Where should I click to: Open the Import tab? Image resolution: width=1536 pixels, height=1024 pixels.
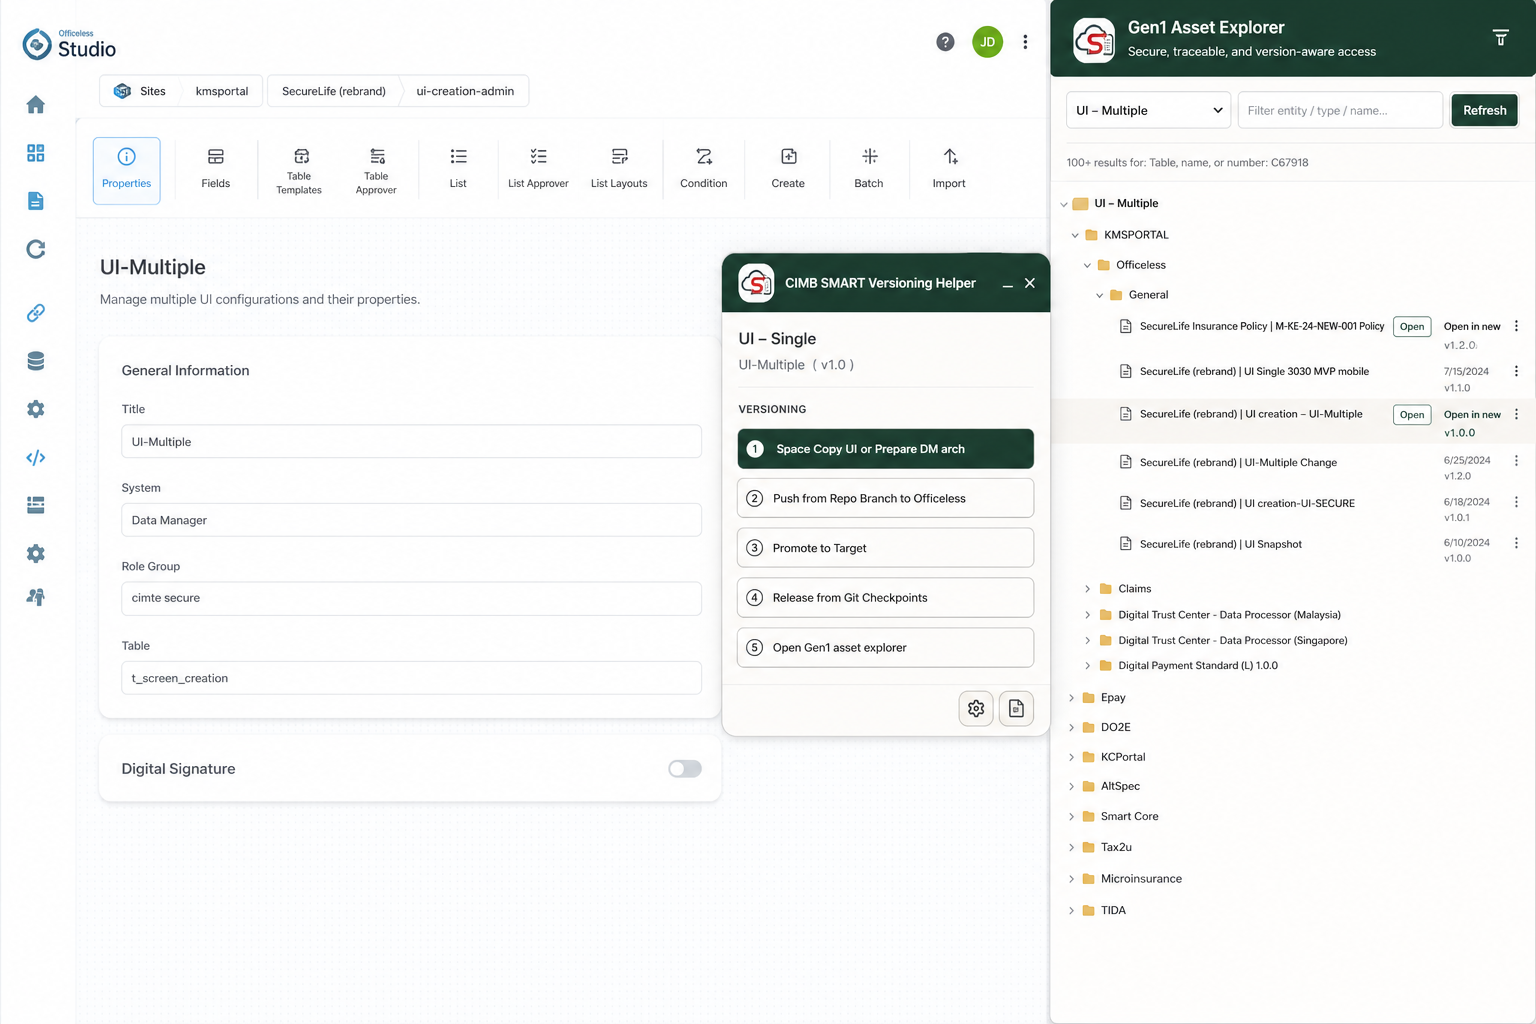click(x=949, y=170)
